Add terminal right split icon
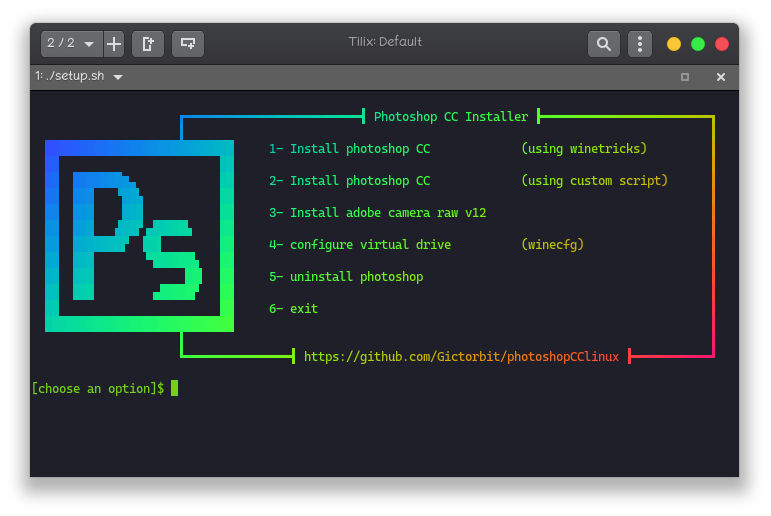 (148, 44)
